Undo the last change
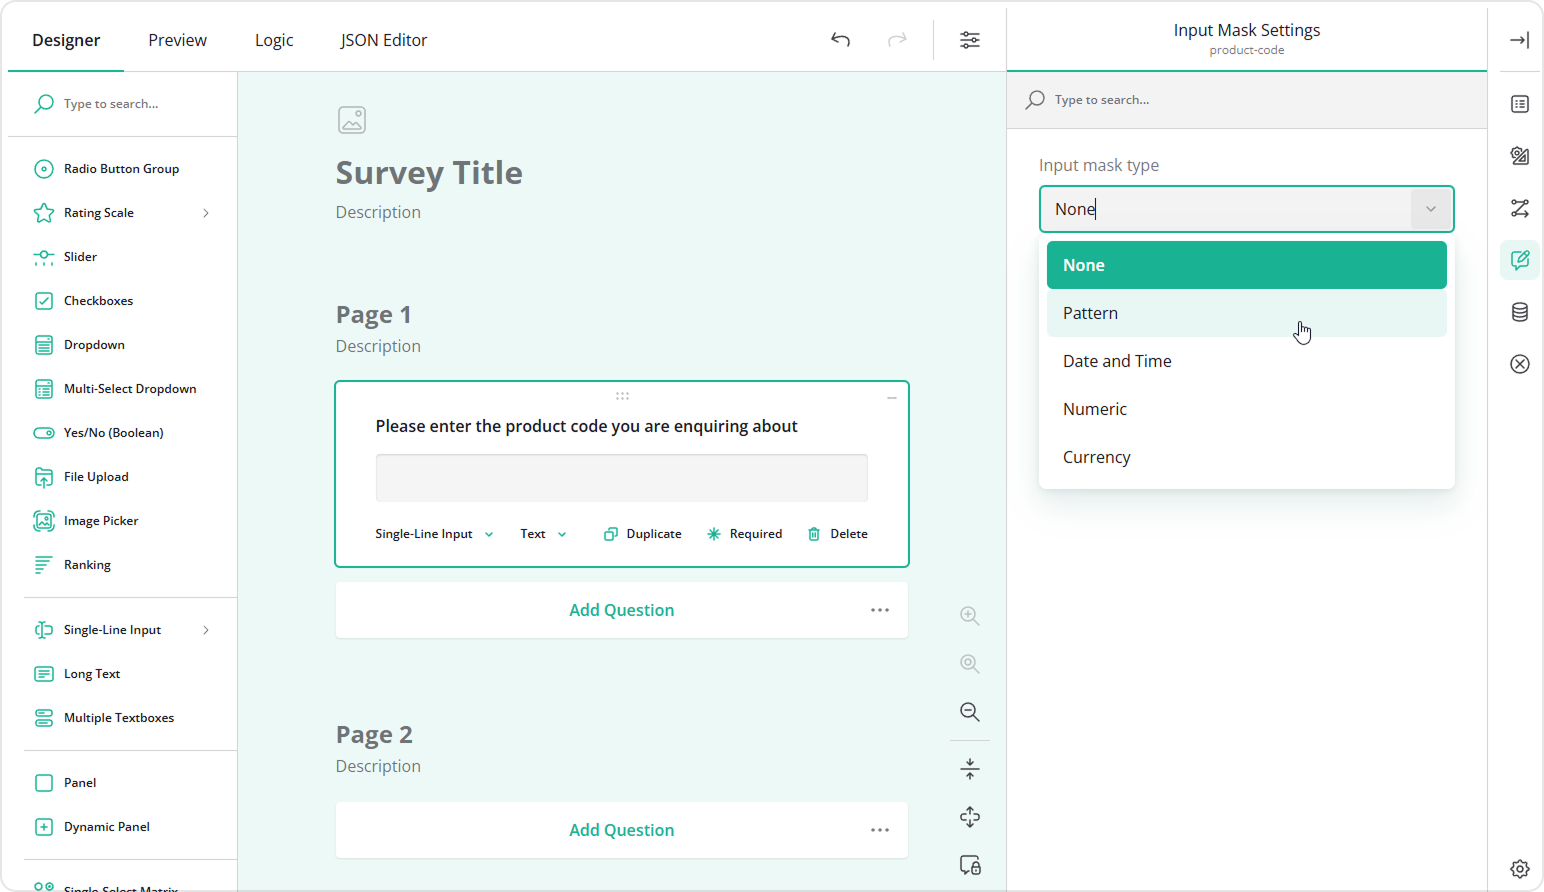Viewport: 1544px width, 892px height. click(x=840, y=39)
